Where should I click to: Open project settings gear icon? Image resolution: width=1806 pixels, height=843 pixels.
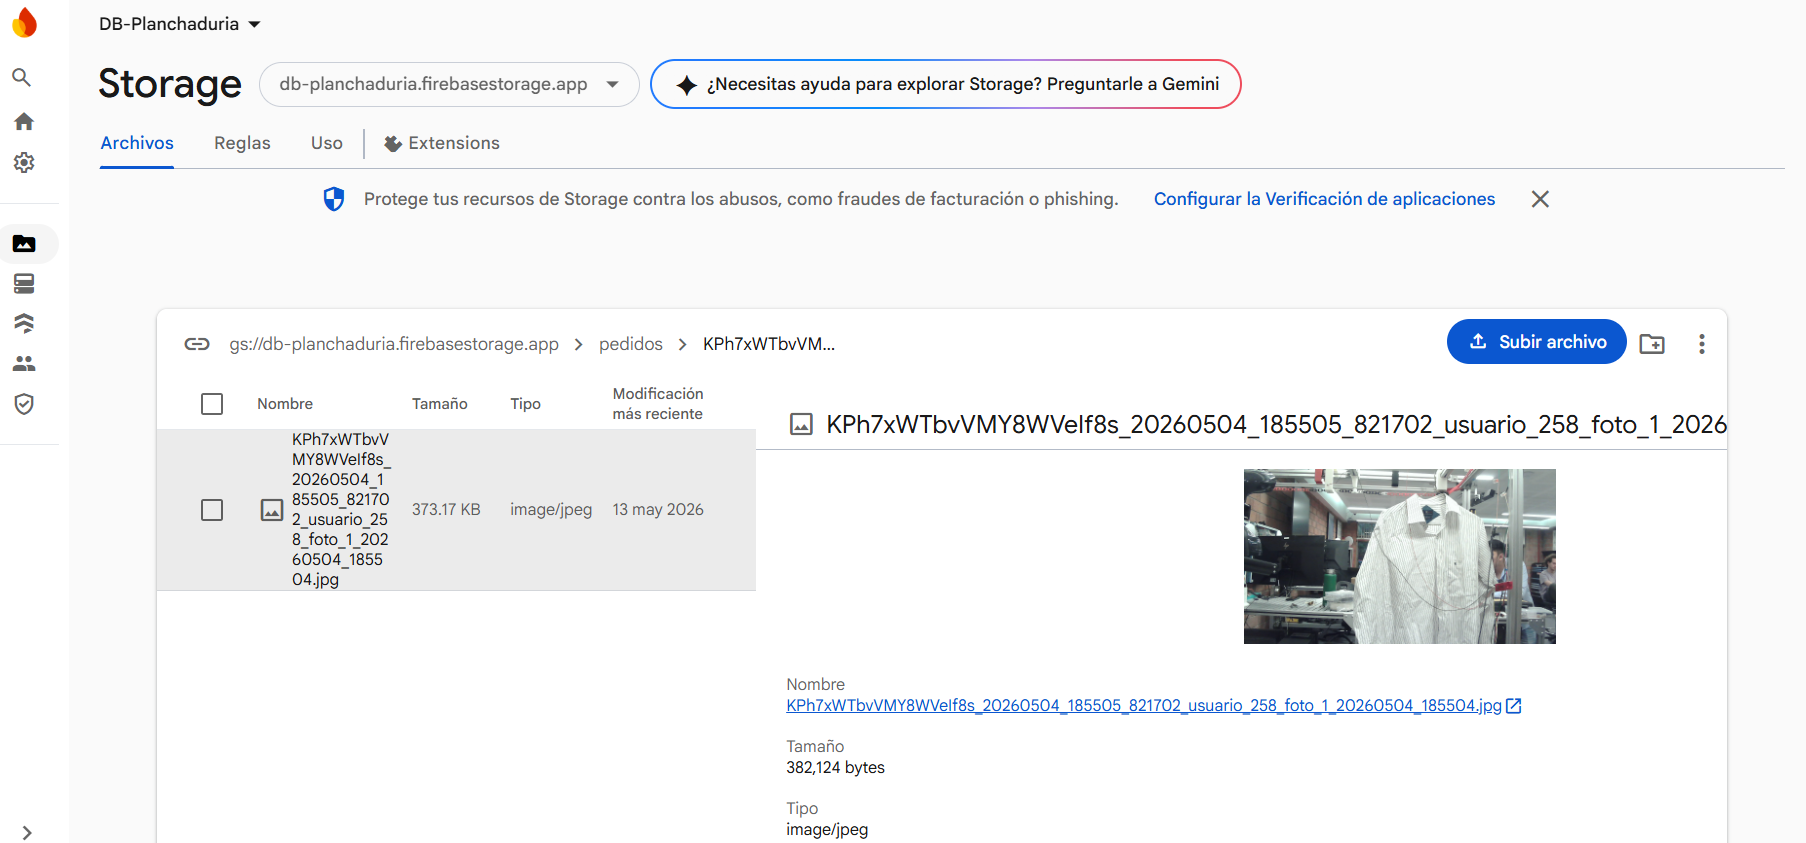(x=24, y=162)
